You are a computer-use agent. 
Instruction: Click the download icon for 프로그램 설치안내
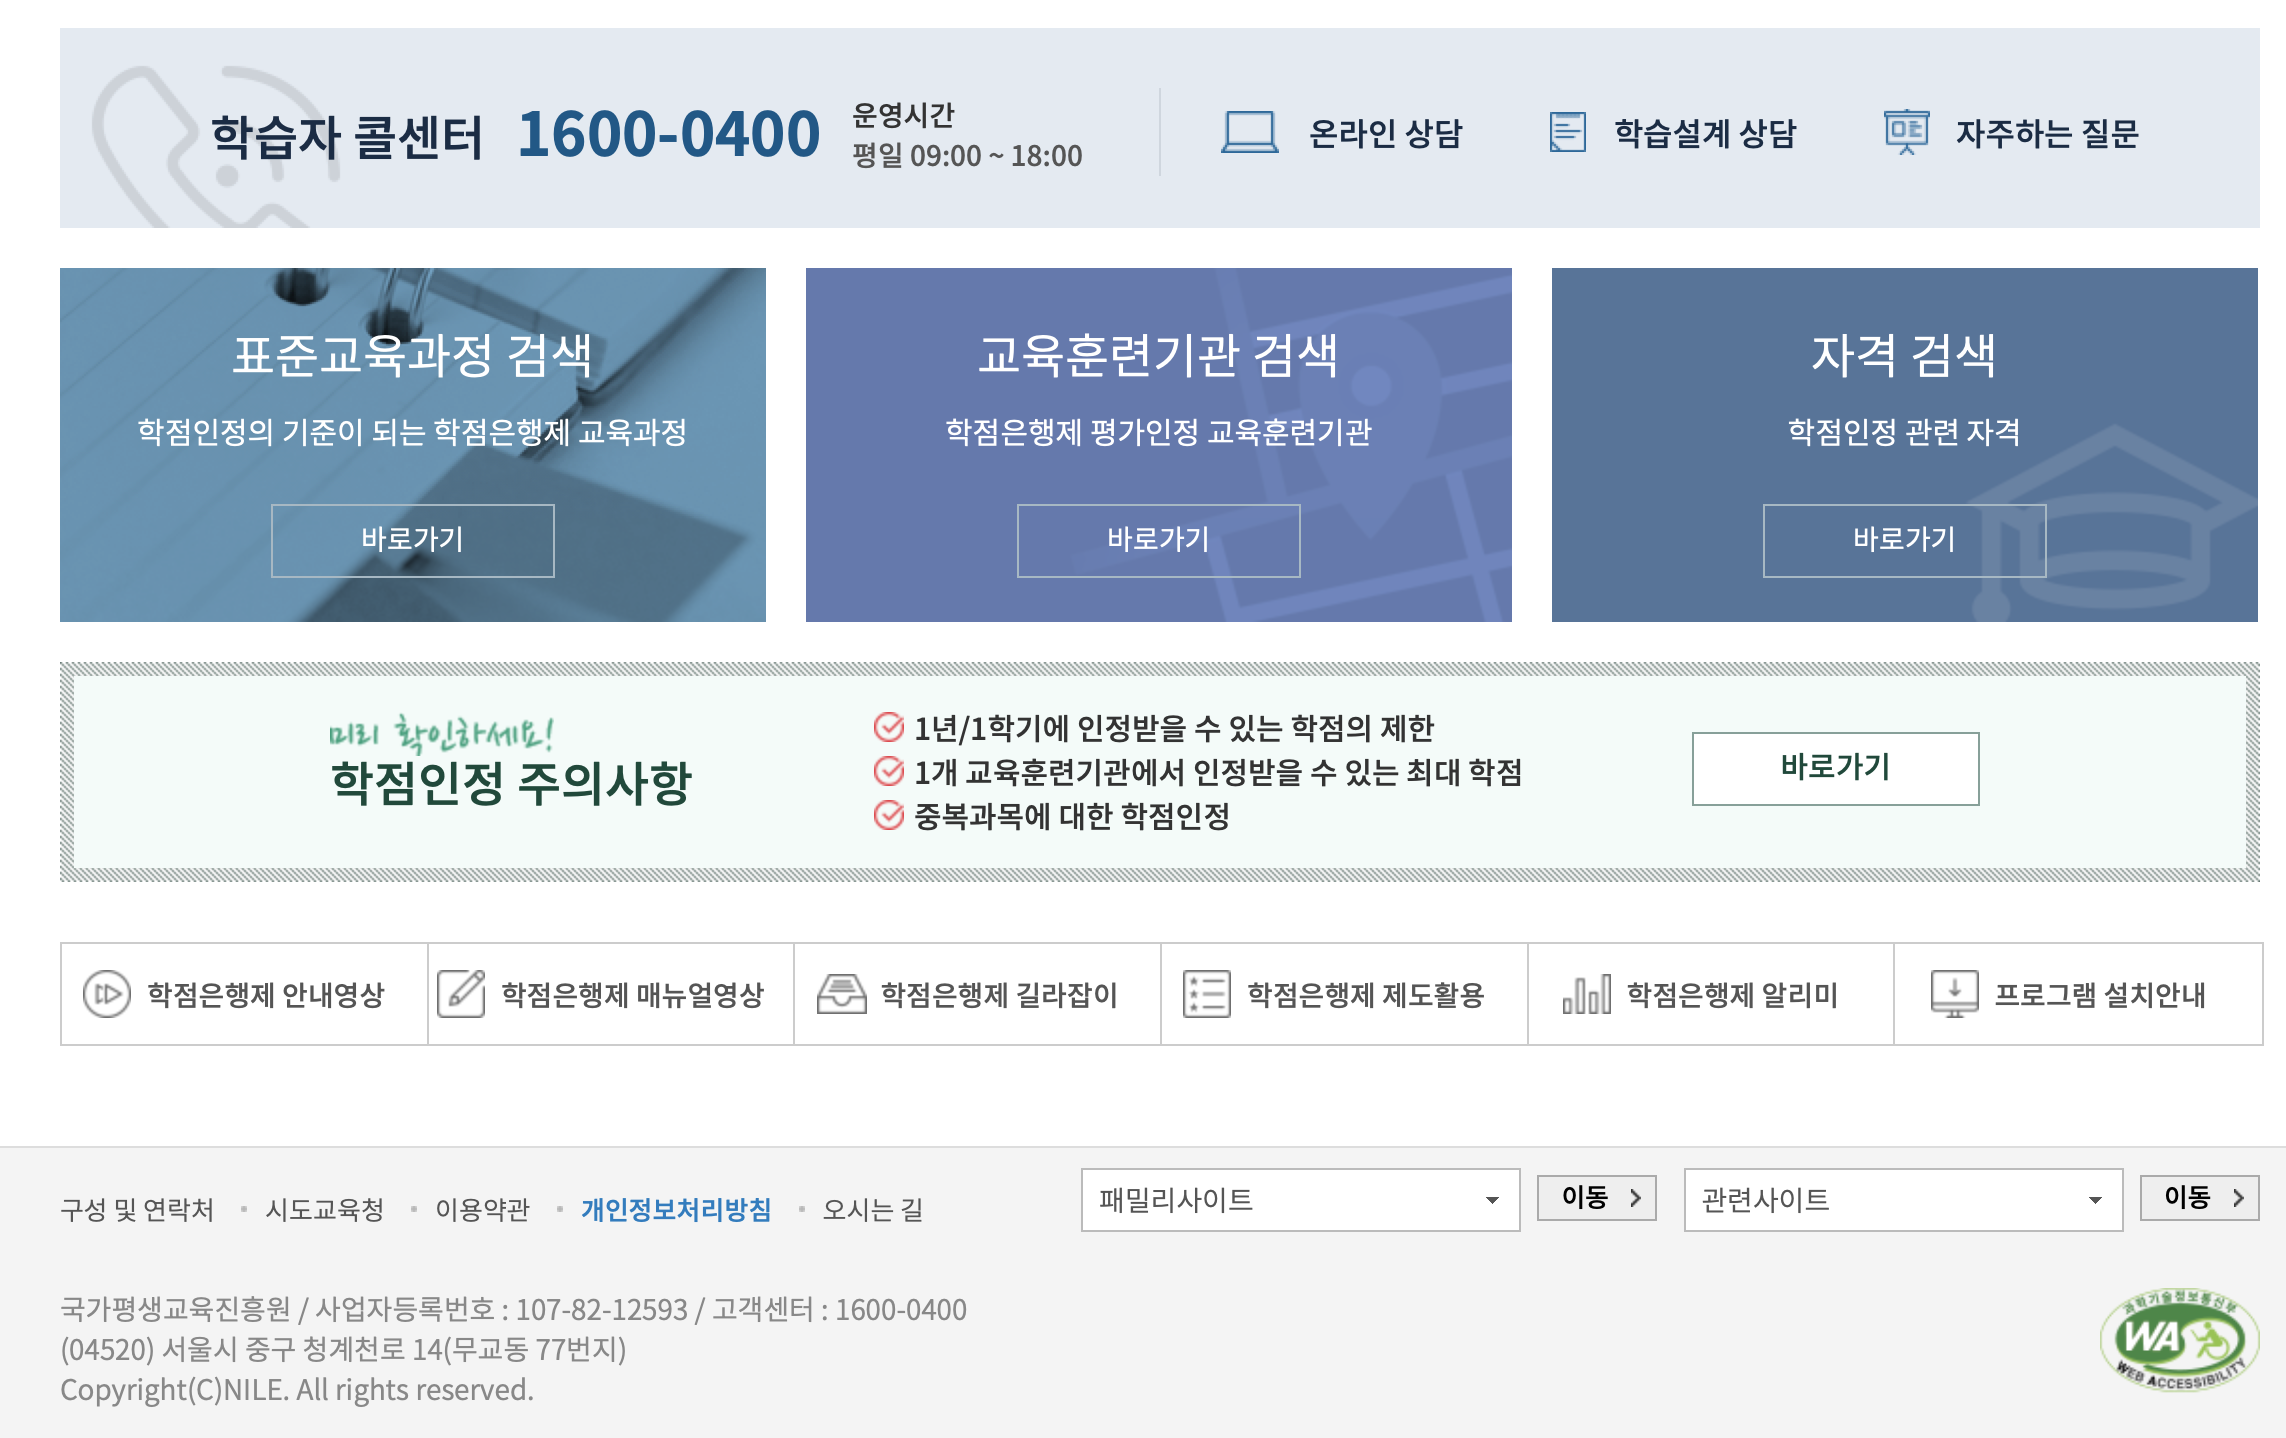point(1954,994)
